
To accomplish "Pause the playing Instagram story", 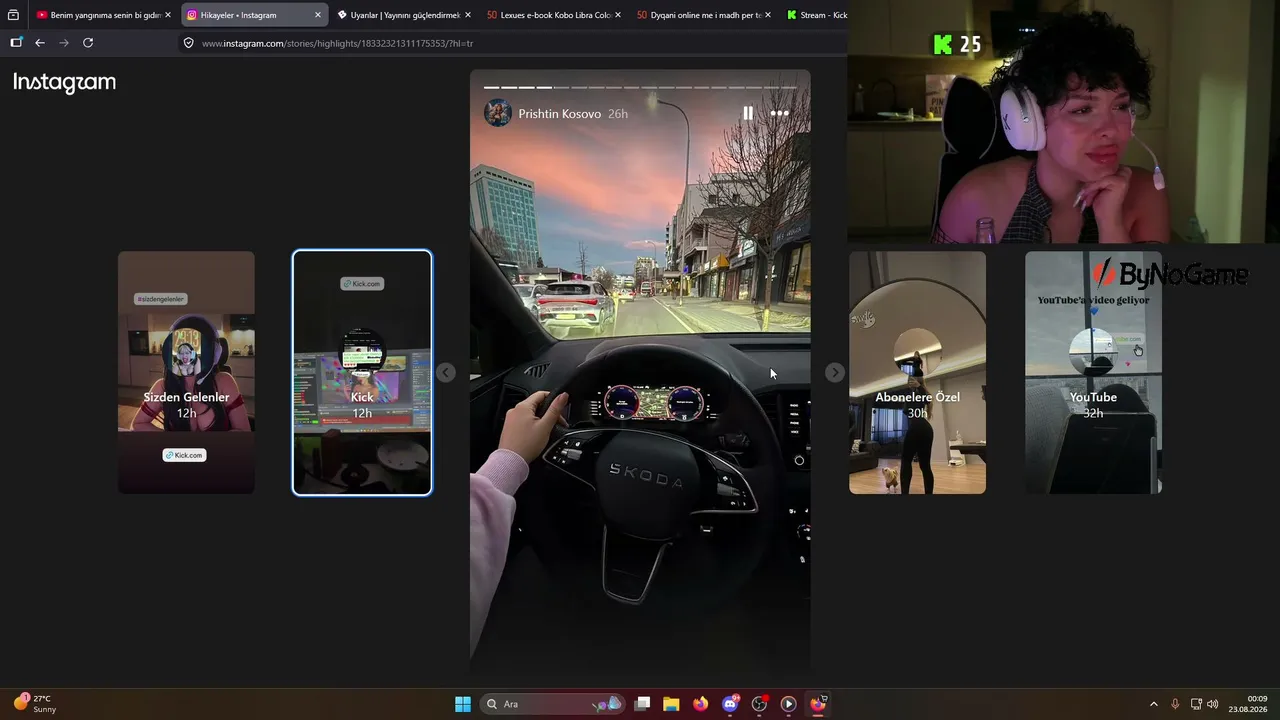I will [748, 114].
